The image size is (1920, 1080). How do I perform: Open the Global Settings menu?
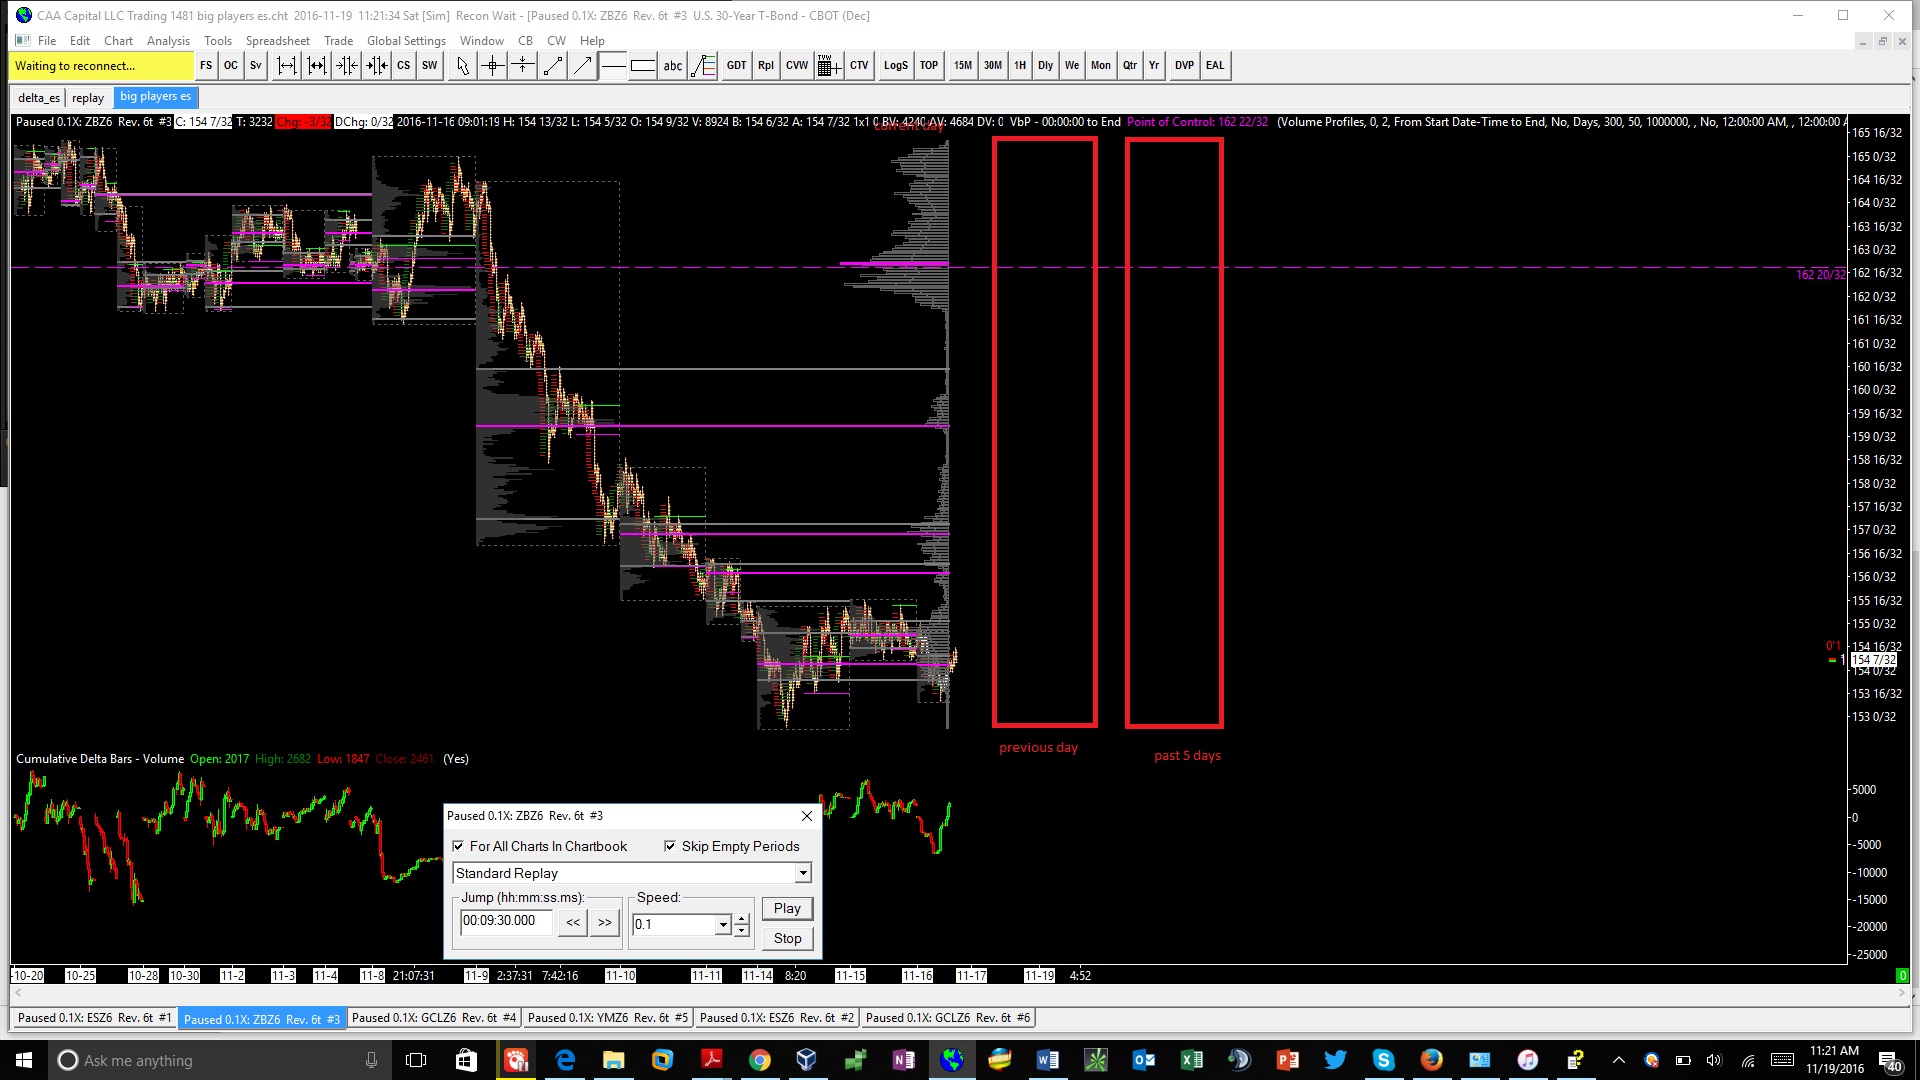tap(406, 41)
